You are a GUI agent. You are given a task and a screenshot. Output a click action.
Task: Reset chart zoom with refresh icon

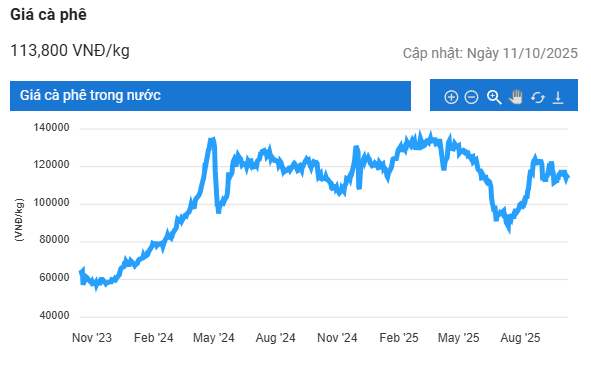click(537, 98)
